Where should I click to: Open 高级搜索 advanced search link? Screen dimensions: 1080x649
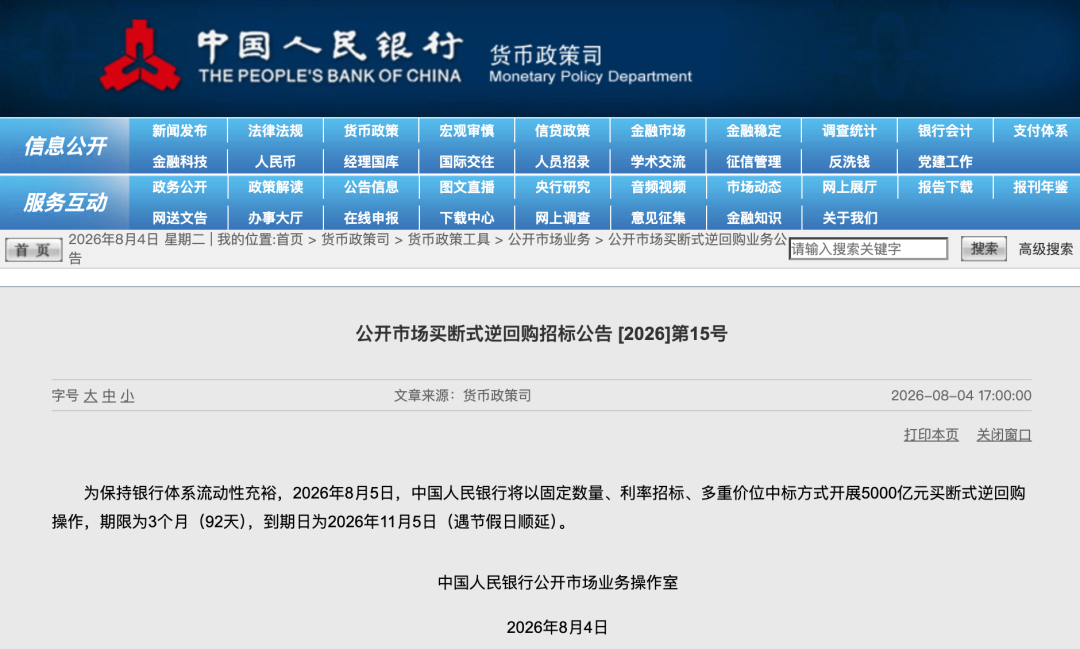coord(1046,249)
